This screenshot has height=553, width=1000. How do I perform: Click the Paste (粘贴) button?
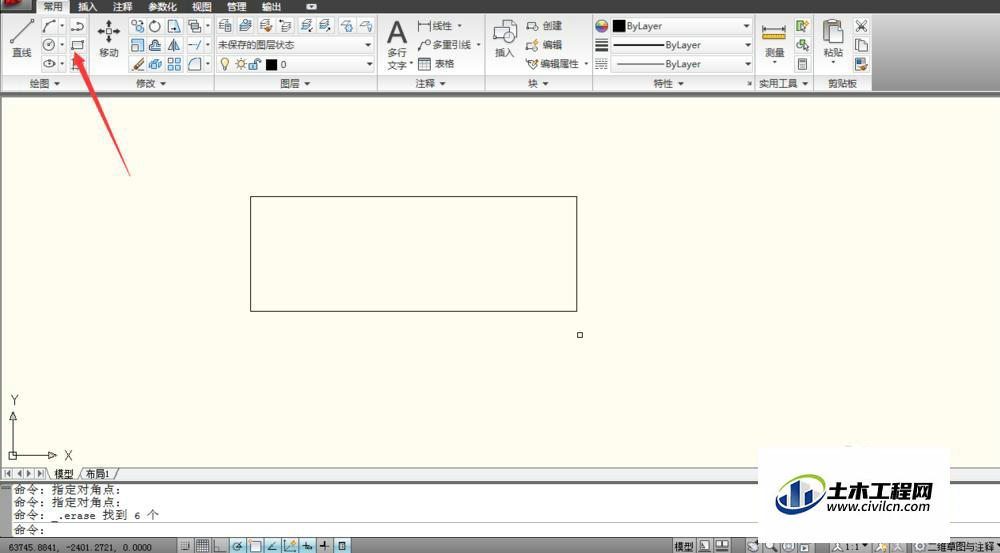[833, 40]
